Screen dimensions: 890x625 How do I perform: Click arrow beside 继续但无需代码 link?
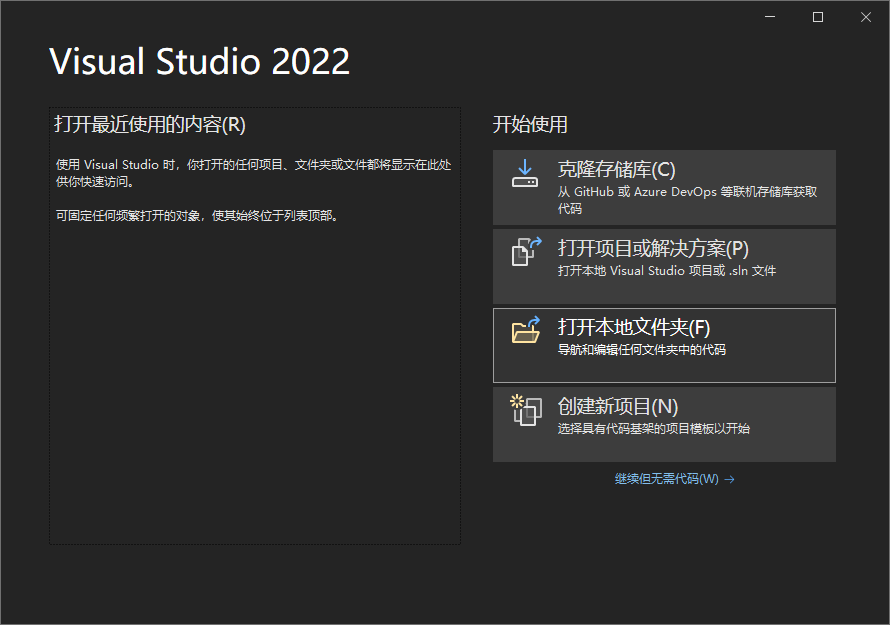[x=730, y=480]
